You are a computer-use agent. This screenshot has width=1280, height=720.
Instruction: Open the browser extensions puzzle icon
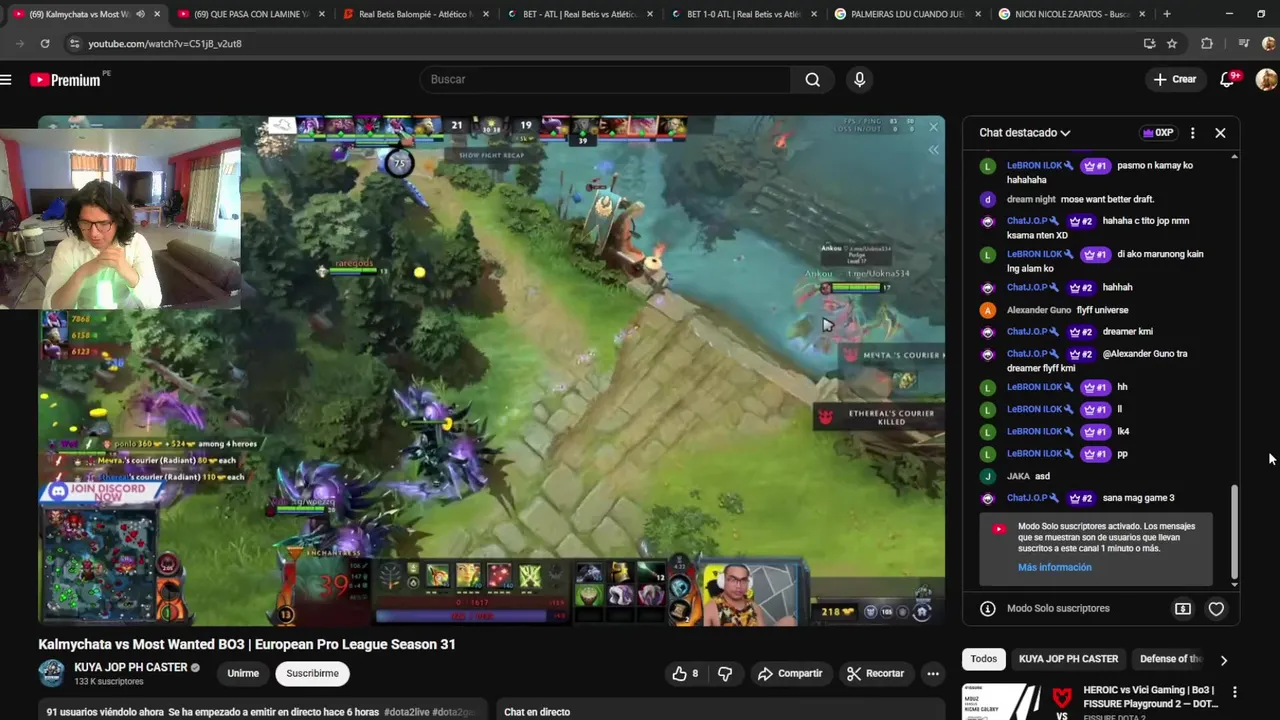pyautogui.click(x=1207, y=44)
